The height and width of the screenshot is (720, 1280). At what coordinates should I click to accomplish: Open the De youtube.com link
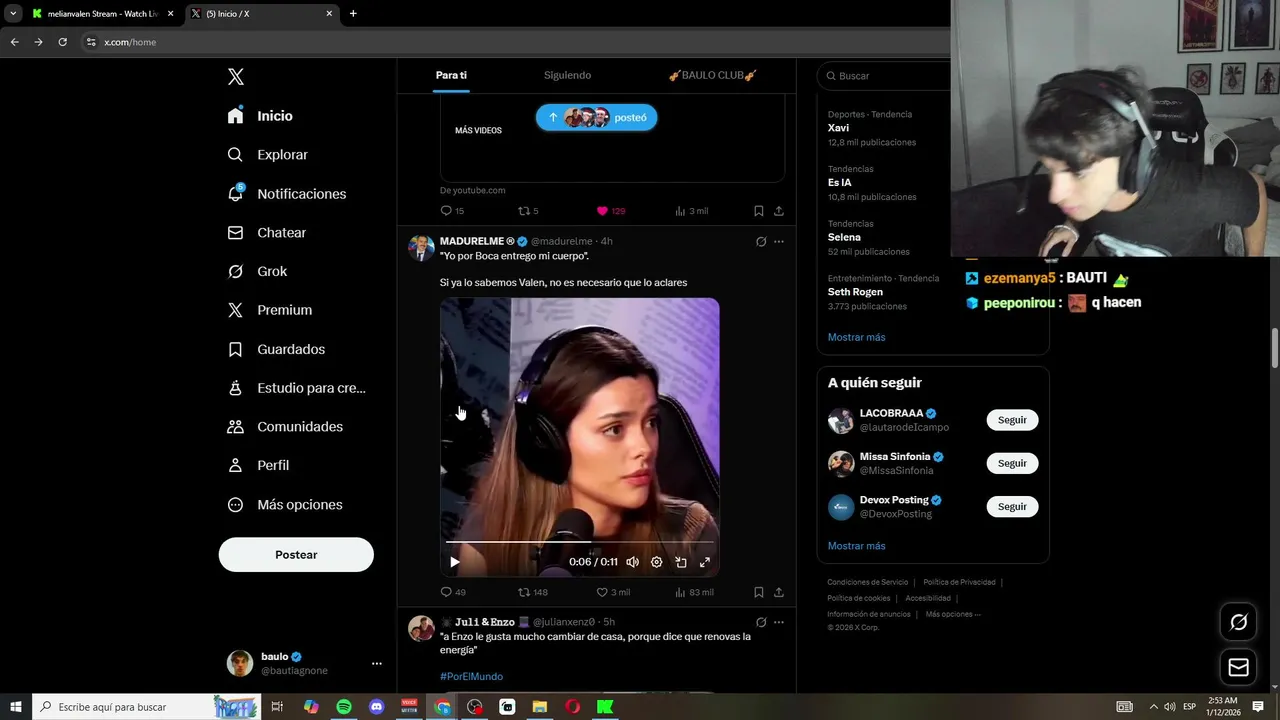tap(472, 190)
